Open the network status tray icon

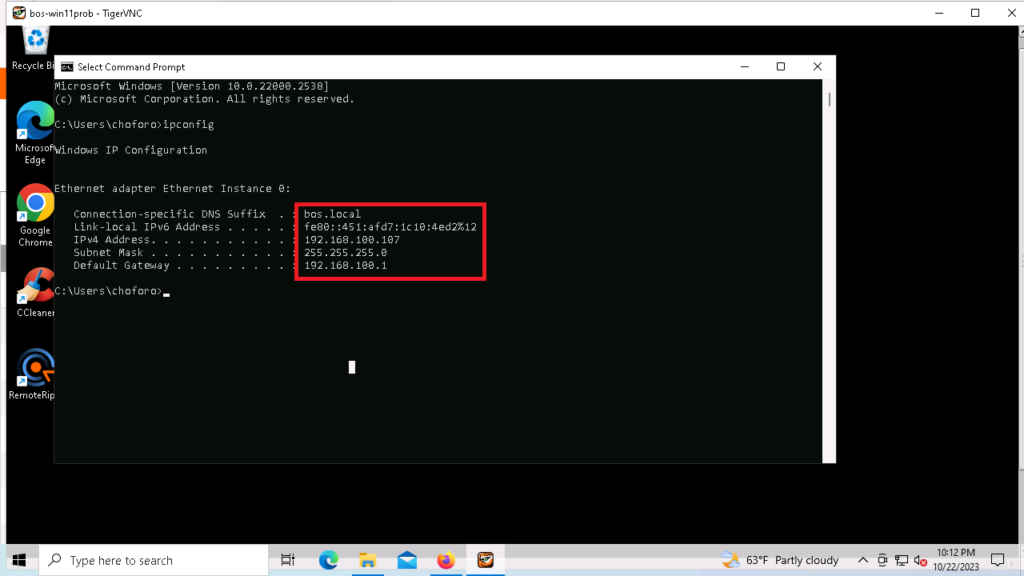point(901,560)
